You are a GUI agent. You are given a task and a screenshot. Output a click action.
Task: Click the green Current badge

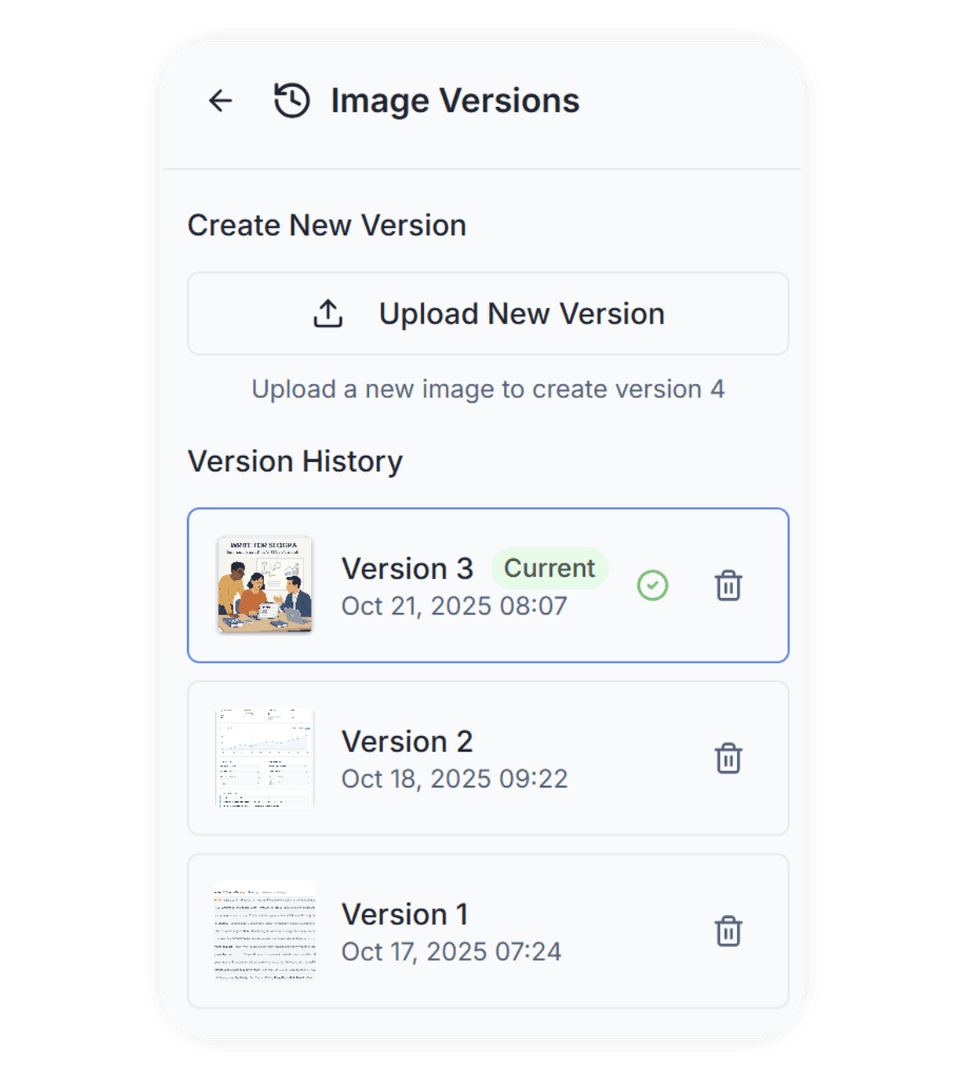tap(549, 568)
